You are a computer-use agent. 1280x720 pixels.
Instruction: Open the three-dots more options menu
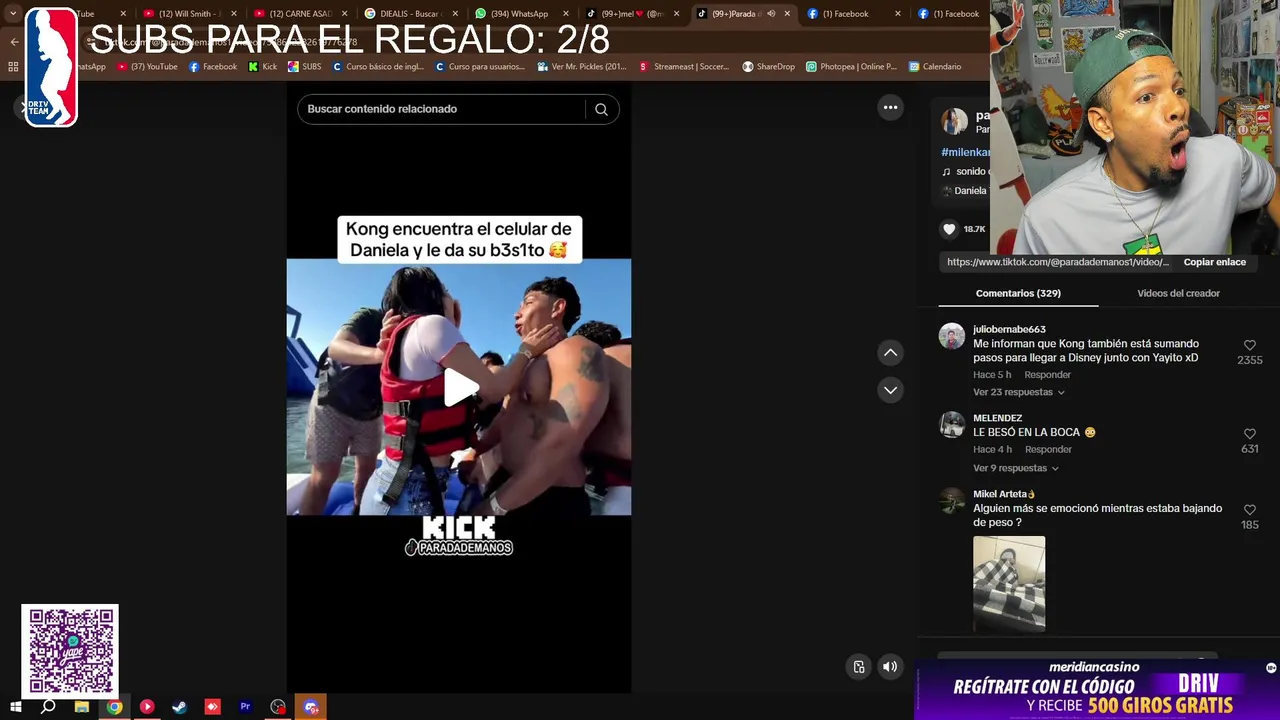tap(890, 108)
